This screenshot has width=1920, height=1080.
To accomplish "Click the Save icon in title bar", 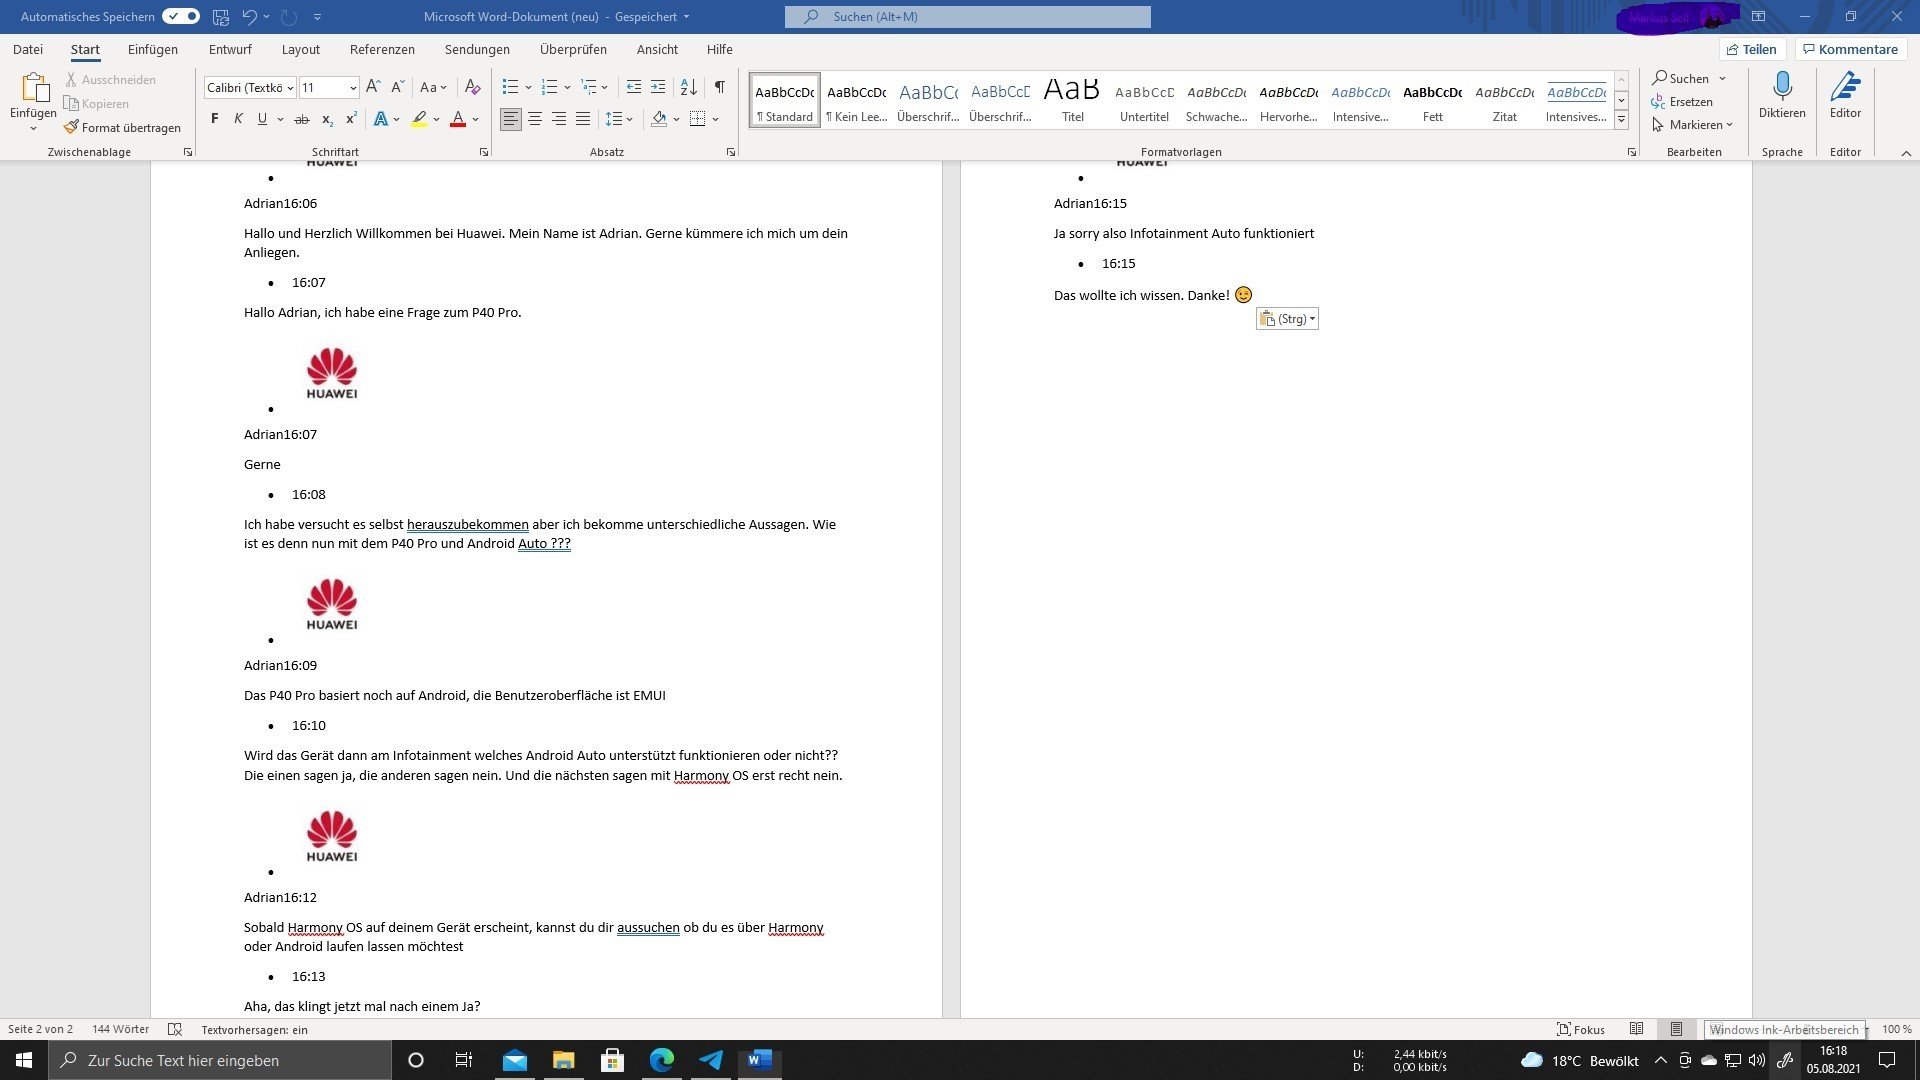I will click(x=221, y=17).
